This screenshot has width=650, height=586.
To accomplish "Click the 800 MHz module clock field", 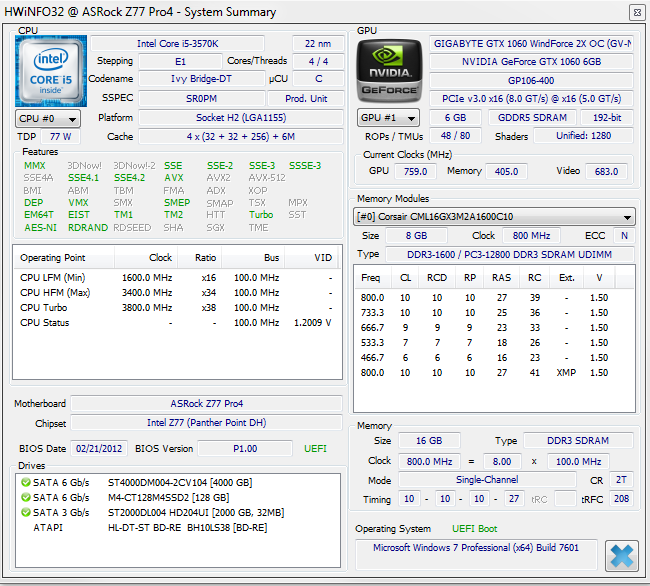I will [x=531, y=236].
